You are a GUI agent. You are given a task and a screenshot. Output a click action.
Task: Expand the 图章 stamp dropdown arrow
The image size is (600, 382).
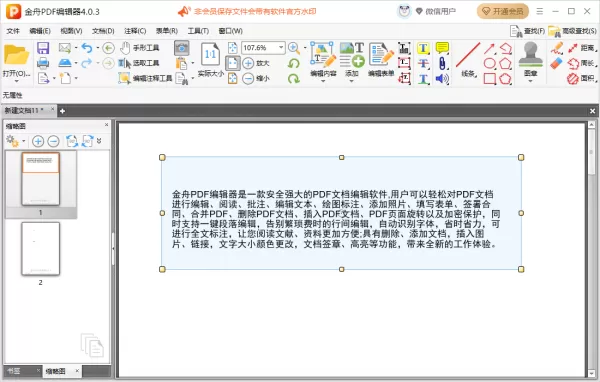(x=530, y=81)
